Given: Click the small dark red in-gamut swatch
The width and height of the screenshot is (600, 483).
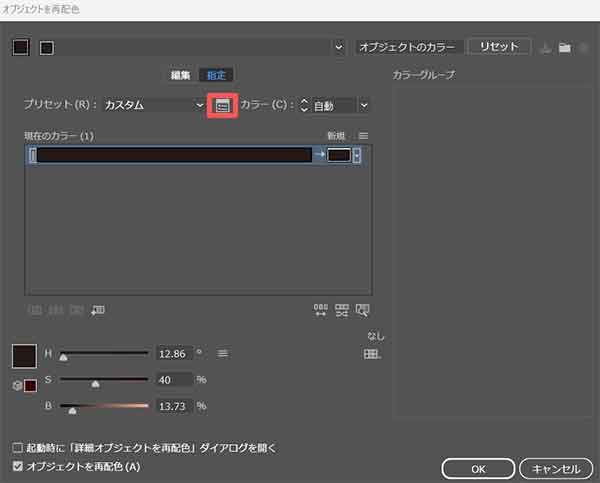Looking at the screenshot, I should click(x=31, y=385).
